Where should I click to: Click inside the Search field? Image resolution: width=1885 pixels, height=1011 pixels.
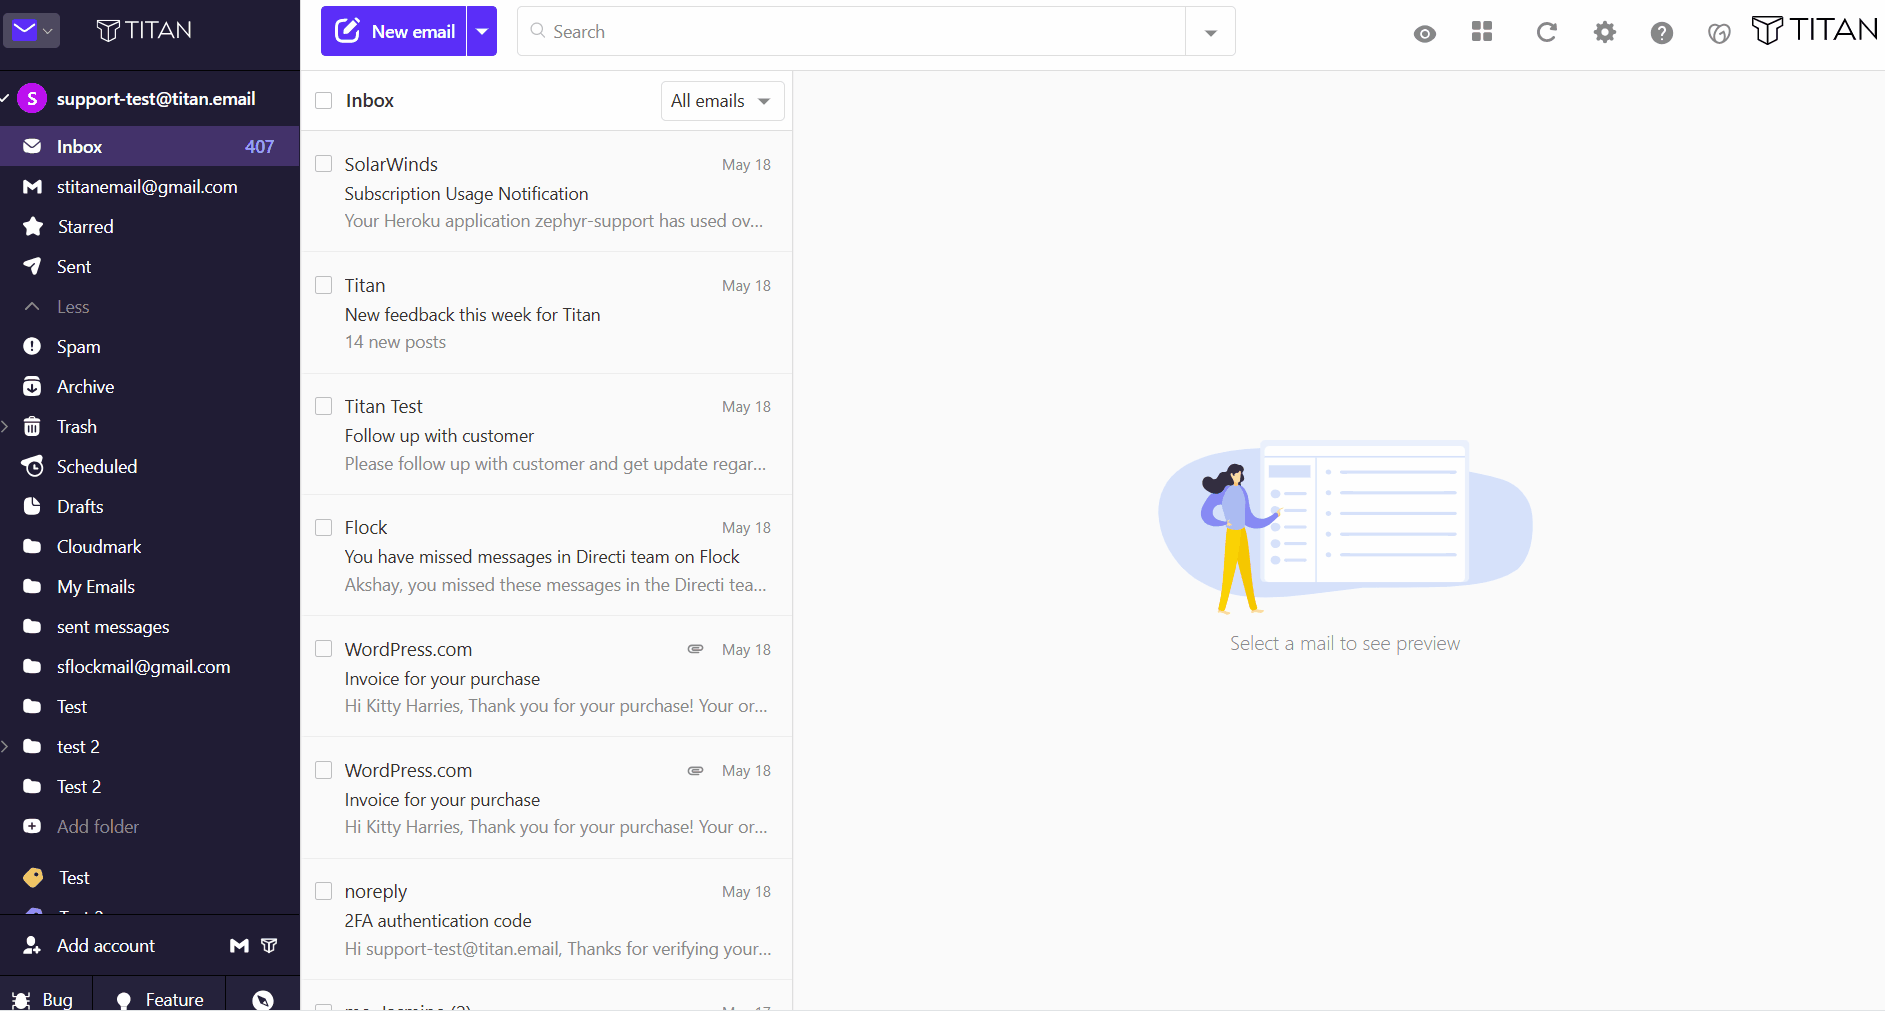coord(851,31)
